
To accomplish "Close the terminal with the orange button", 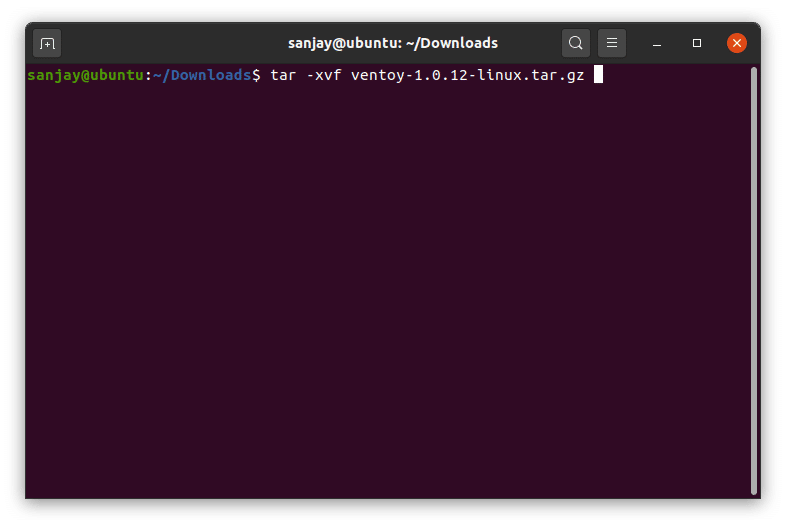I will [737, 43].
